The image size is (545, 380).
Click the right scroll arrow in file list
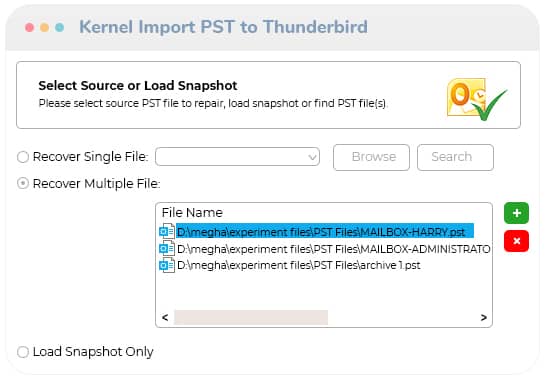483,317
